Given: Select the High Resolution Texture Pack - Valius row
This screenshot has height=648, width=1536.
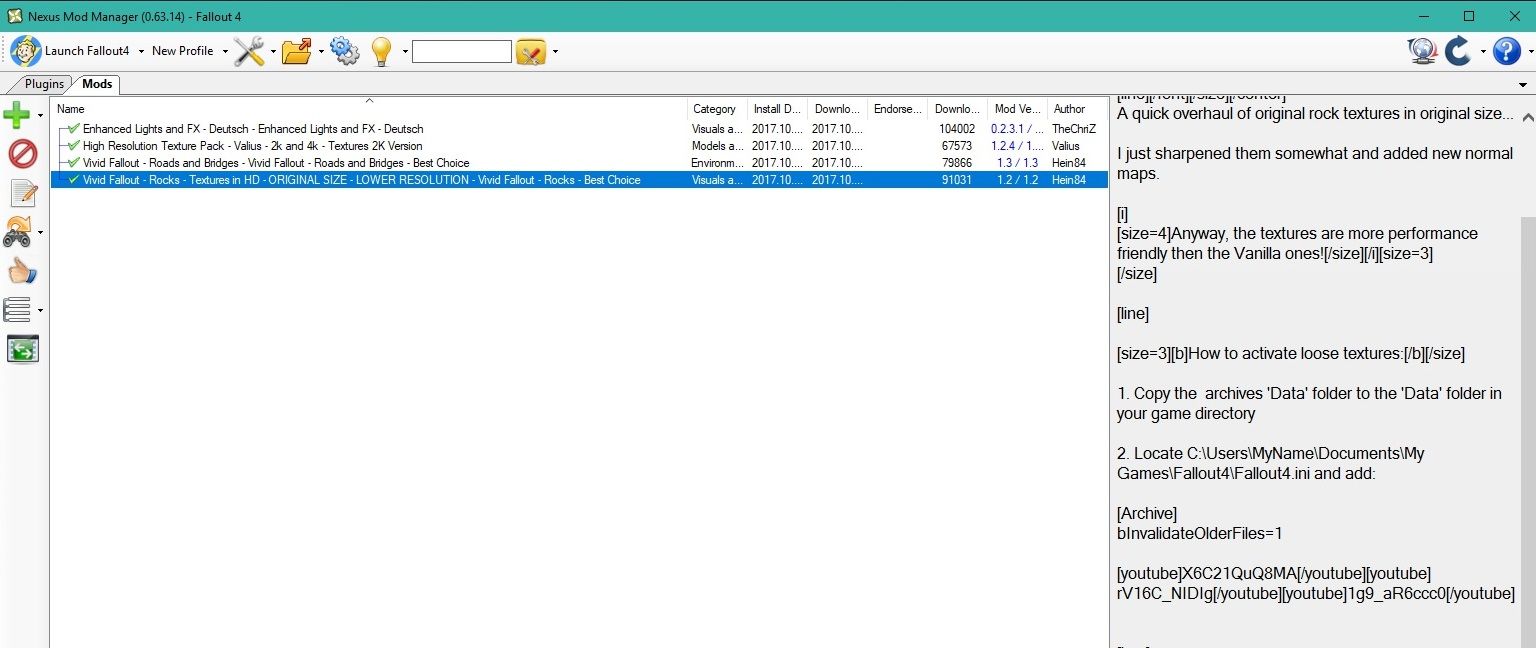Looking at the screenshot, I should 580,145.
